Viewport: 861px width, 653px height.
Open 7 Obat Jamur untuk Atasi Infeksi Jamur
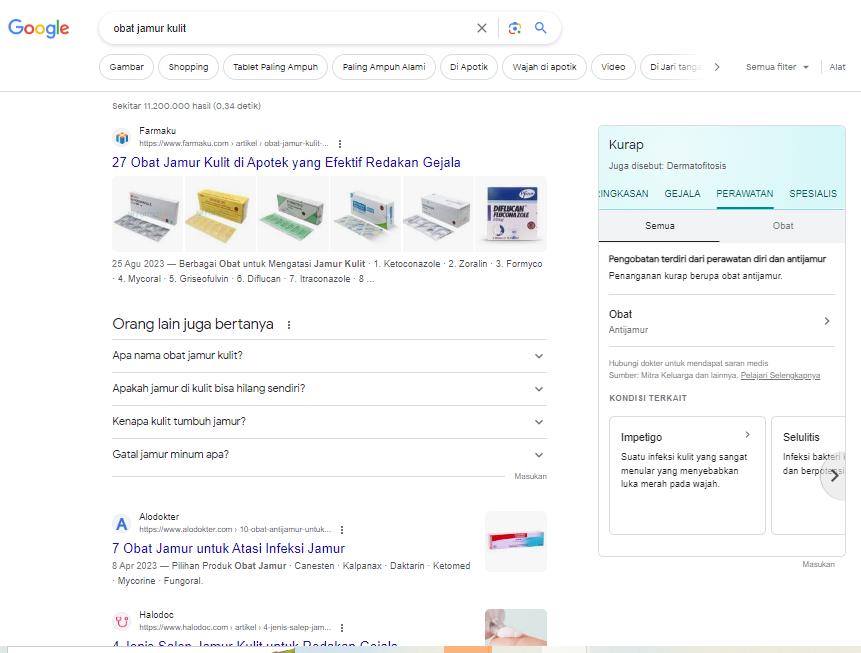pyautogui.click(x=228, y=548)
